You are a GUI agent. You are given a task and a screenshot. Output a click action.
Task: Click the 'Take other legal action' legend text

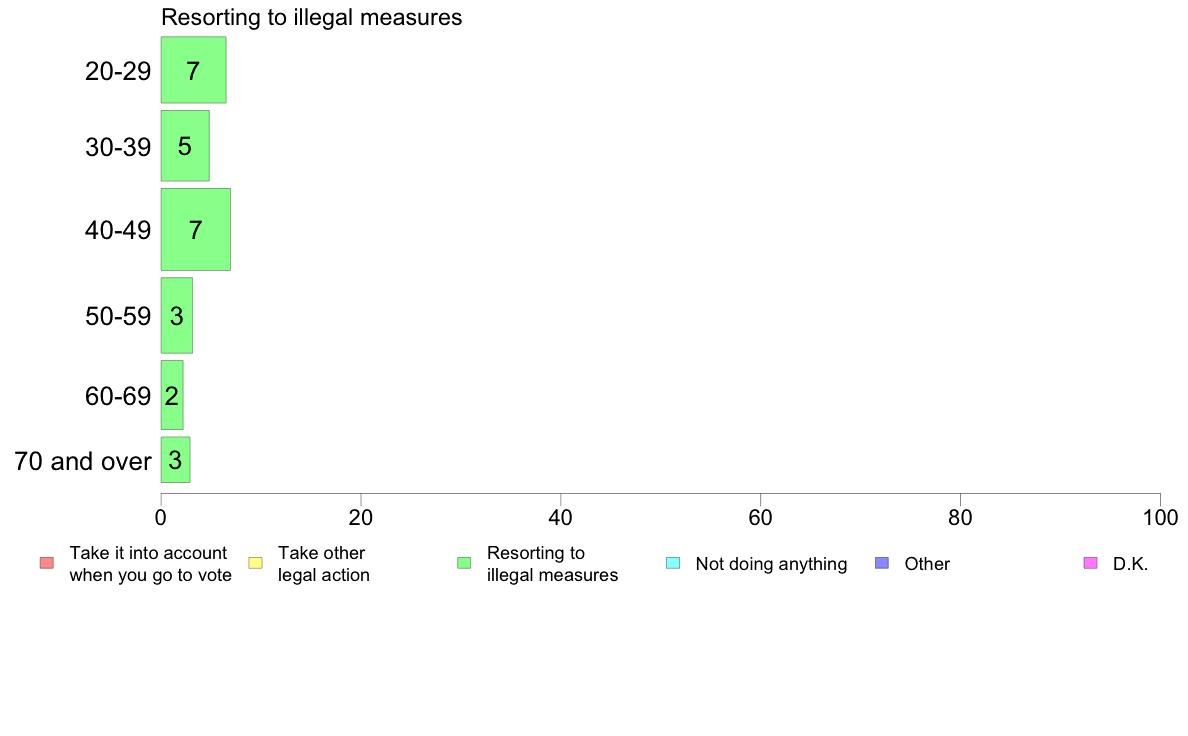[324, 564]
